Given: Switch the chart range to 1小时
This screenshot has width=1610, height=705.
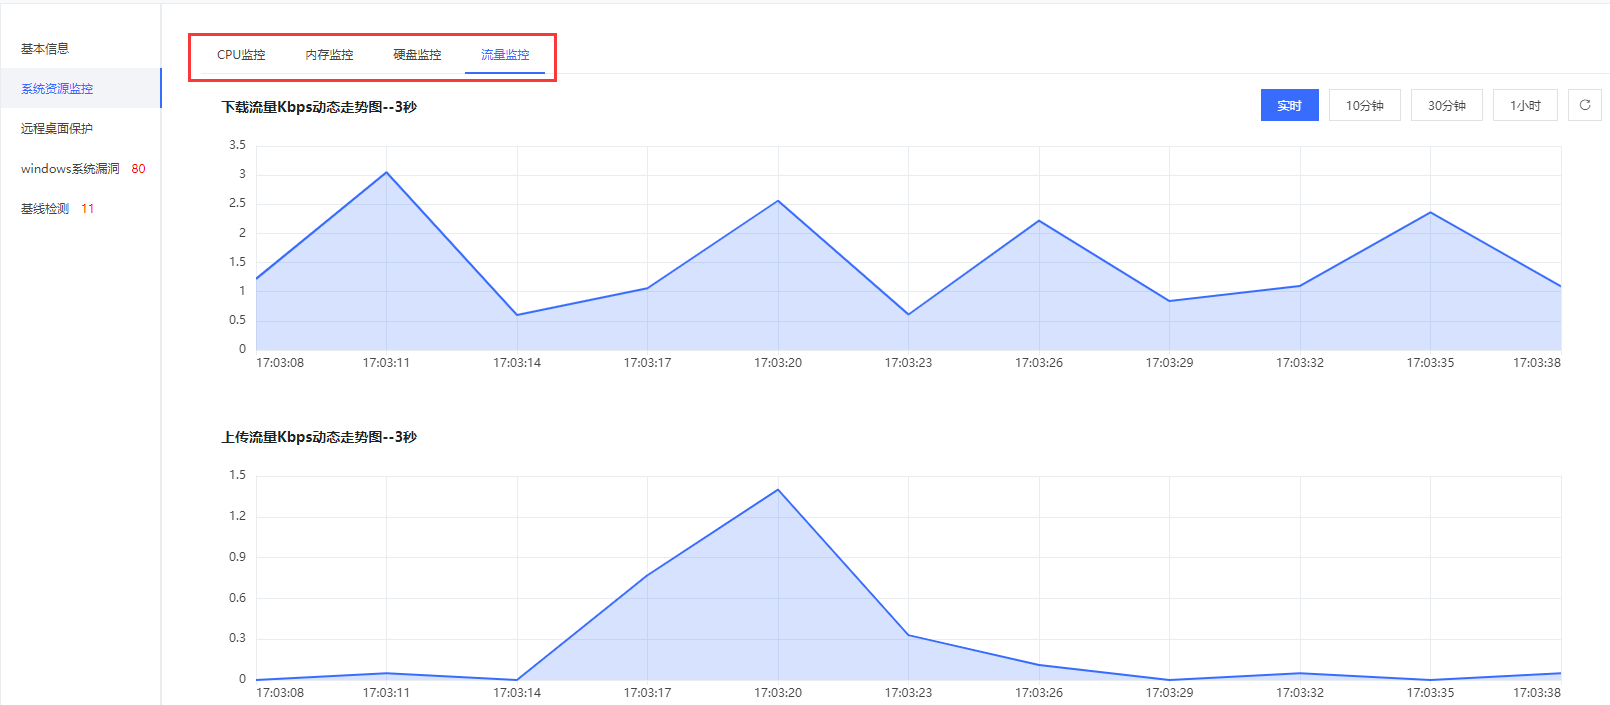Looking at the screenshot, I should [1525, 105].
